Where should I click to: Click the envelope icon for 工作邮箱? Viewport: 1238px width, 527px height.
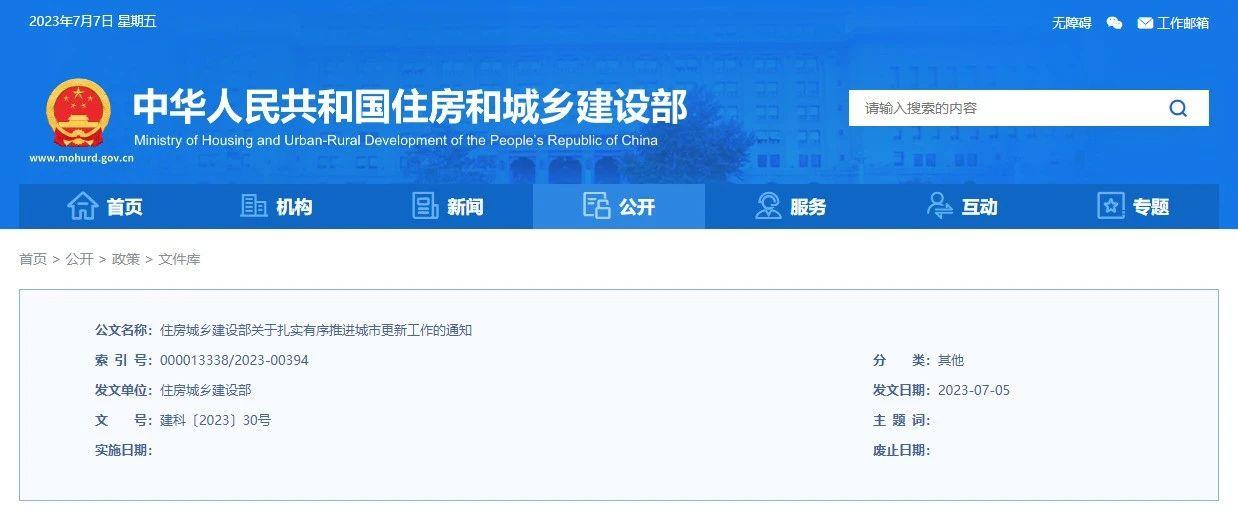1145,23
